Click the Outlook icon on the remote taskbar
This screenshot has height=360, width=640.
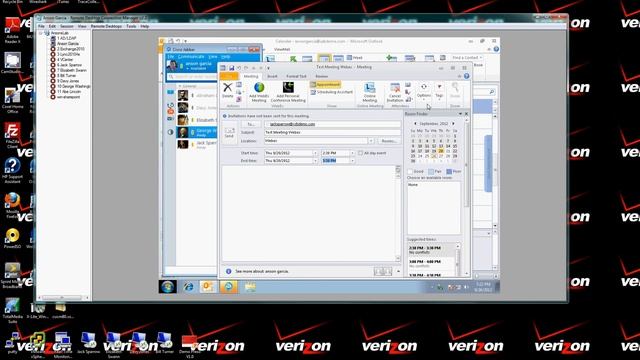(208, 287)
